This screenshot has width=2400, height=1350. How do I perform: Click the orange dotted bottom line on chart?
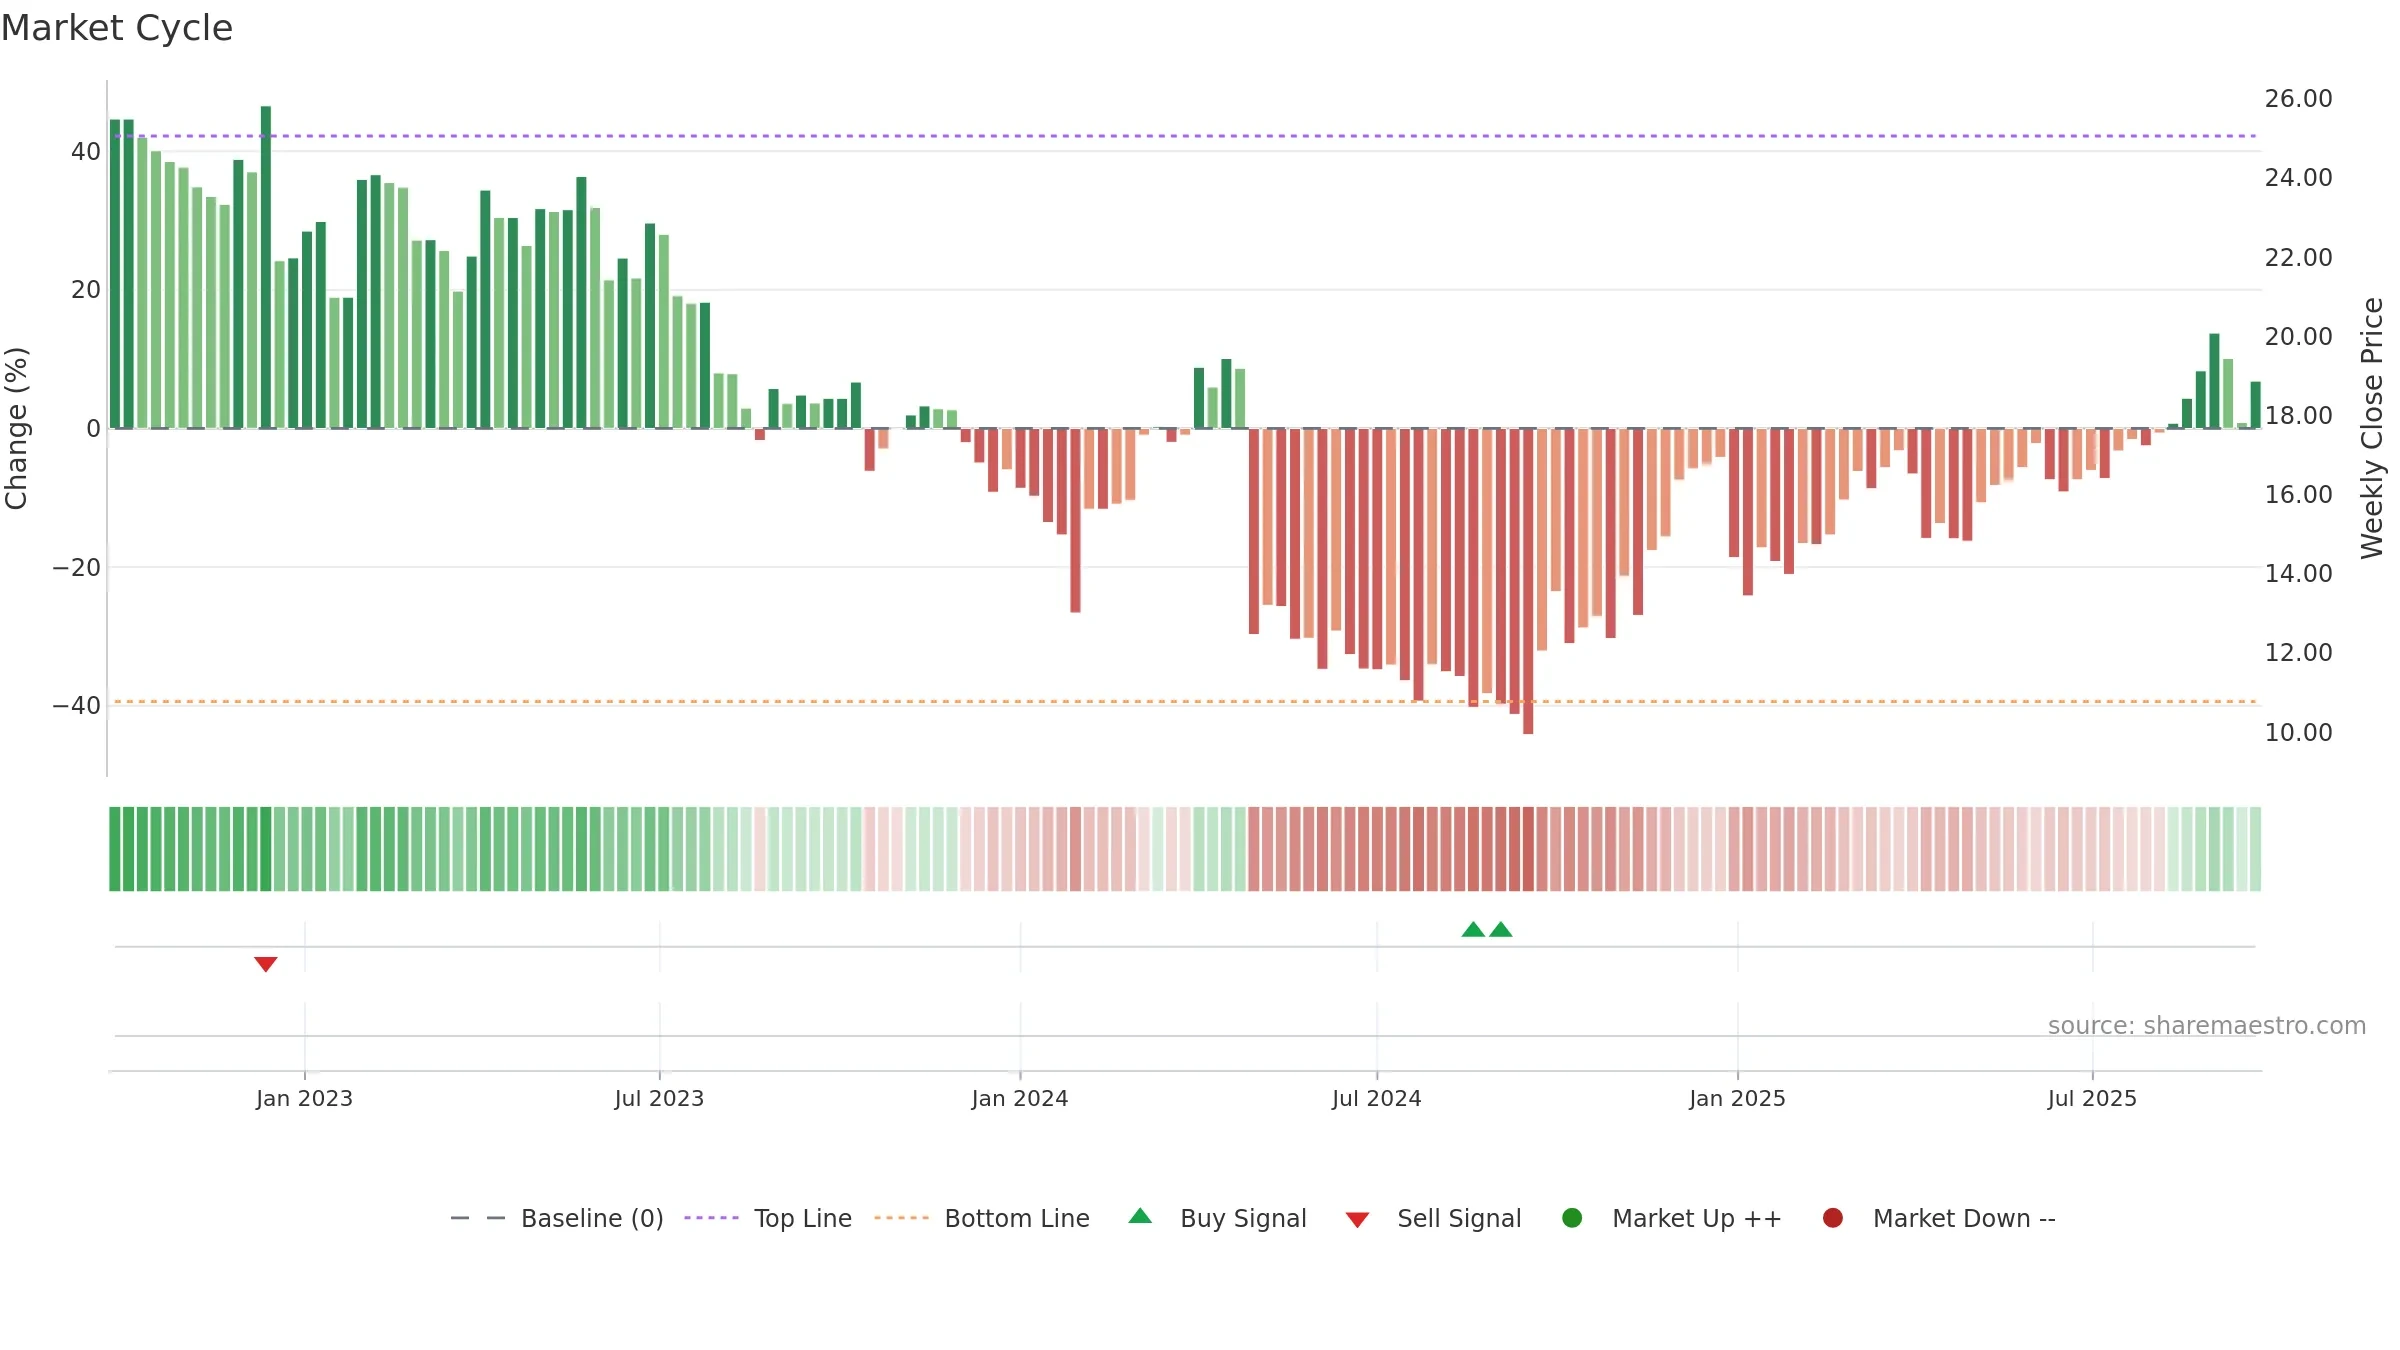pyautogui.click(x=1185, y=702)
